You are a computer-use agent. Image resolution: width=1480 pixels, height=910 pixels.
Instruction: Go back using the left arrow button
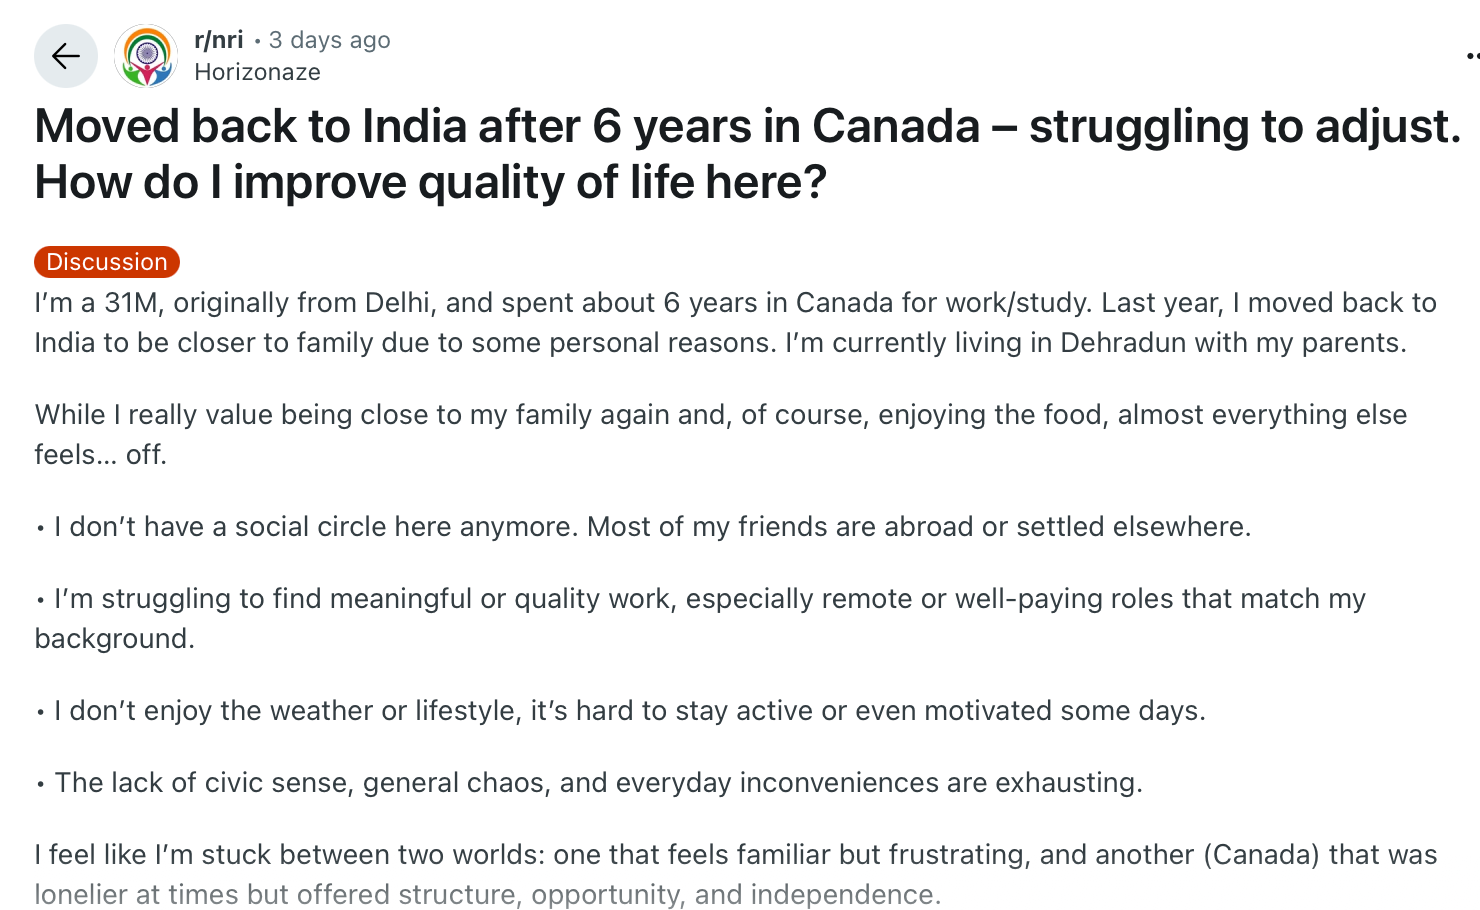[66, 56]
